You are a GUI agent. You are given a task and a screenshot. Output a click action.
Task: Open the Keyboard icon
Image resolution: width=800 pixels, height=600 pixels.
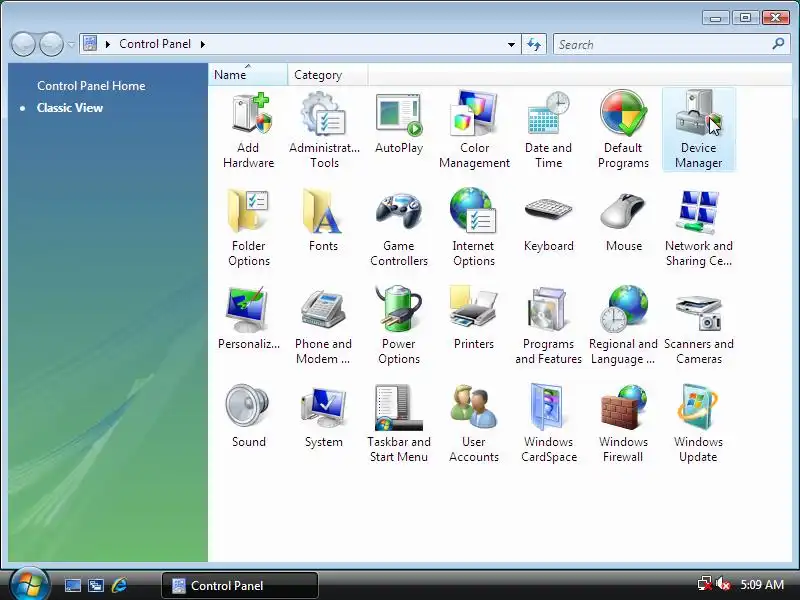tap(548, 221)
